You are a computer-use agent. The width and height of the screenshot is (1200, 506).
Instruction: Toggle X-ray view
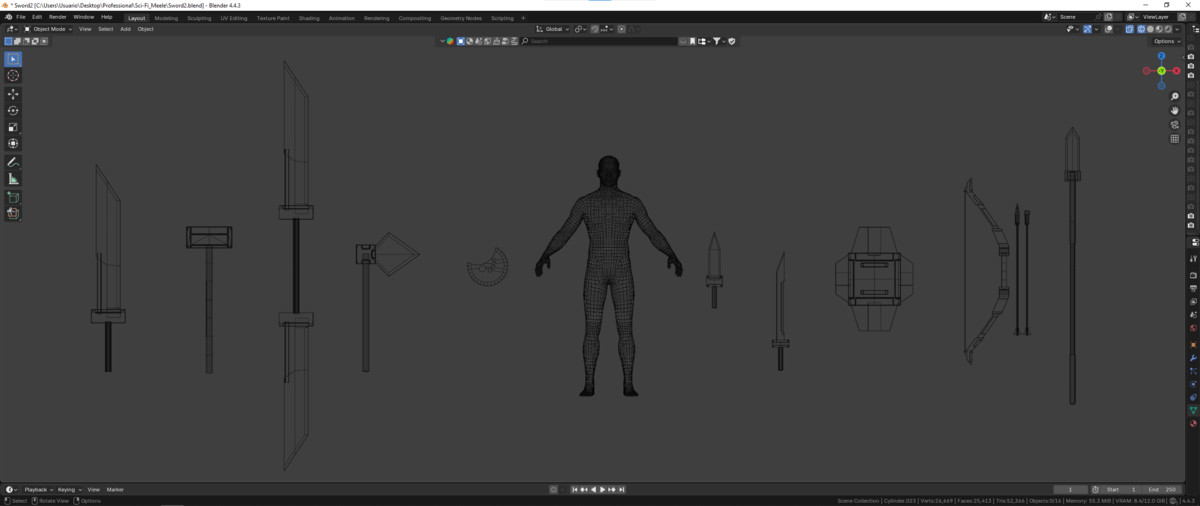click(1130, 29)
